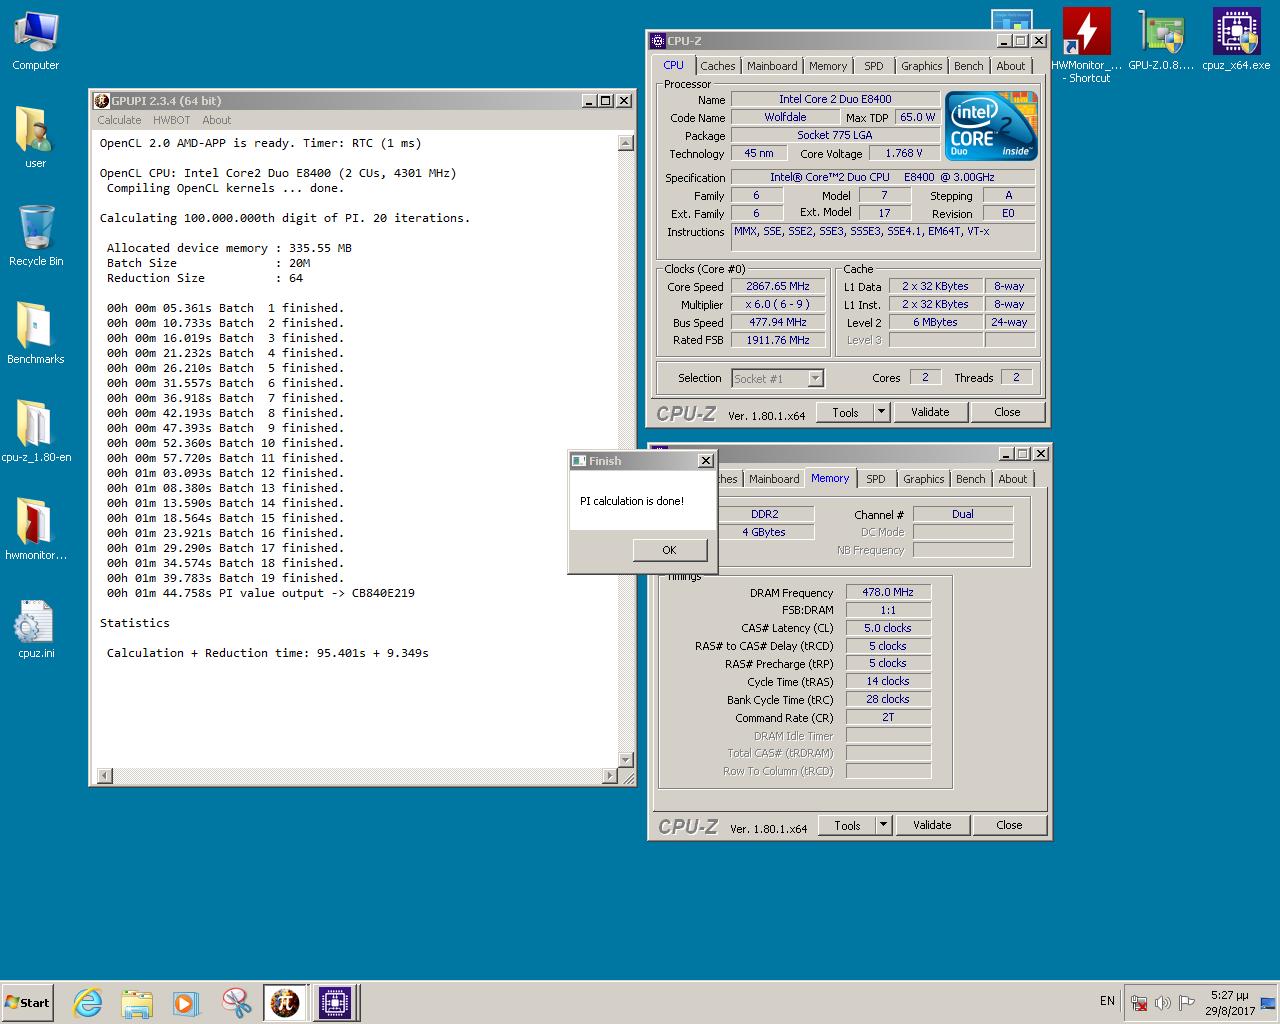The height and width of the screenshot is (1024, 1280).
Task: Click the network tray icon
Action: [x=1138, y=1002]
